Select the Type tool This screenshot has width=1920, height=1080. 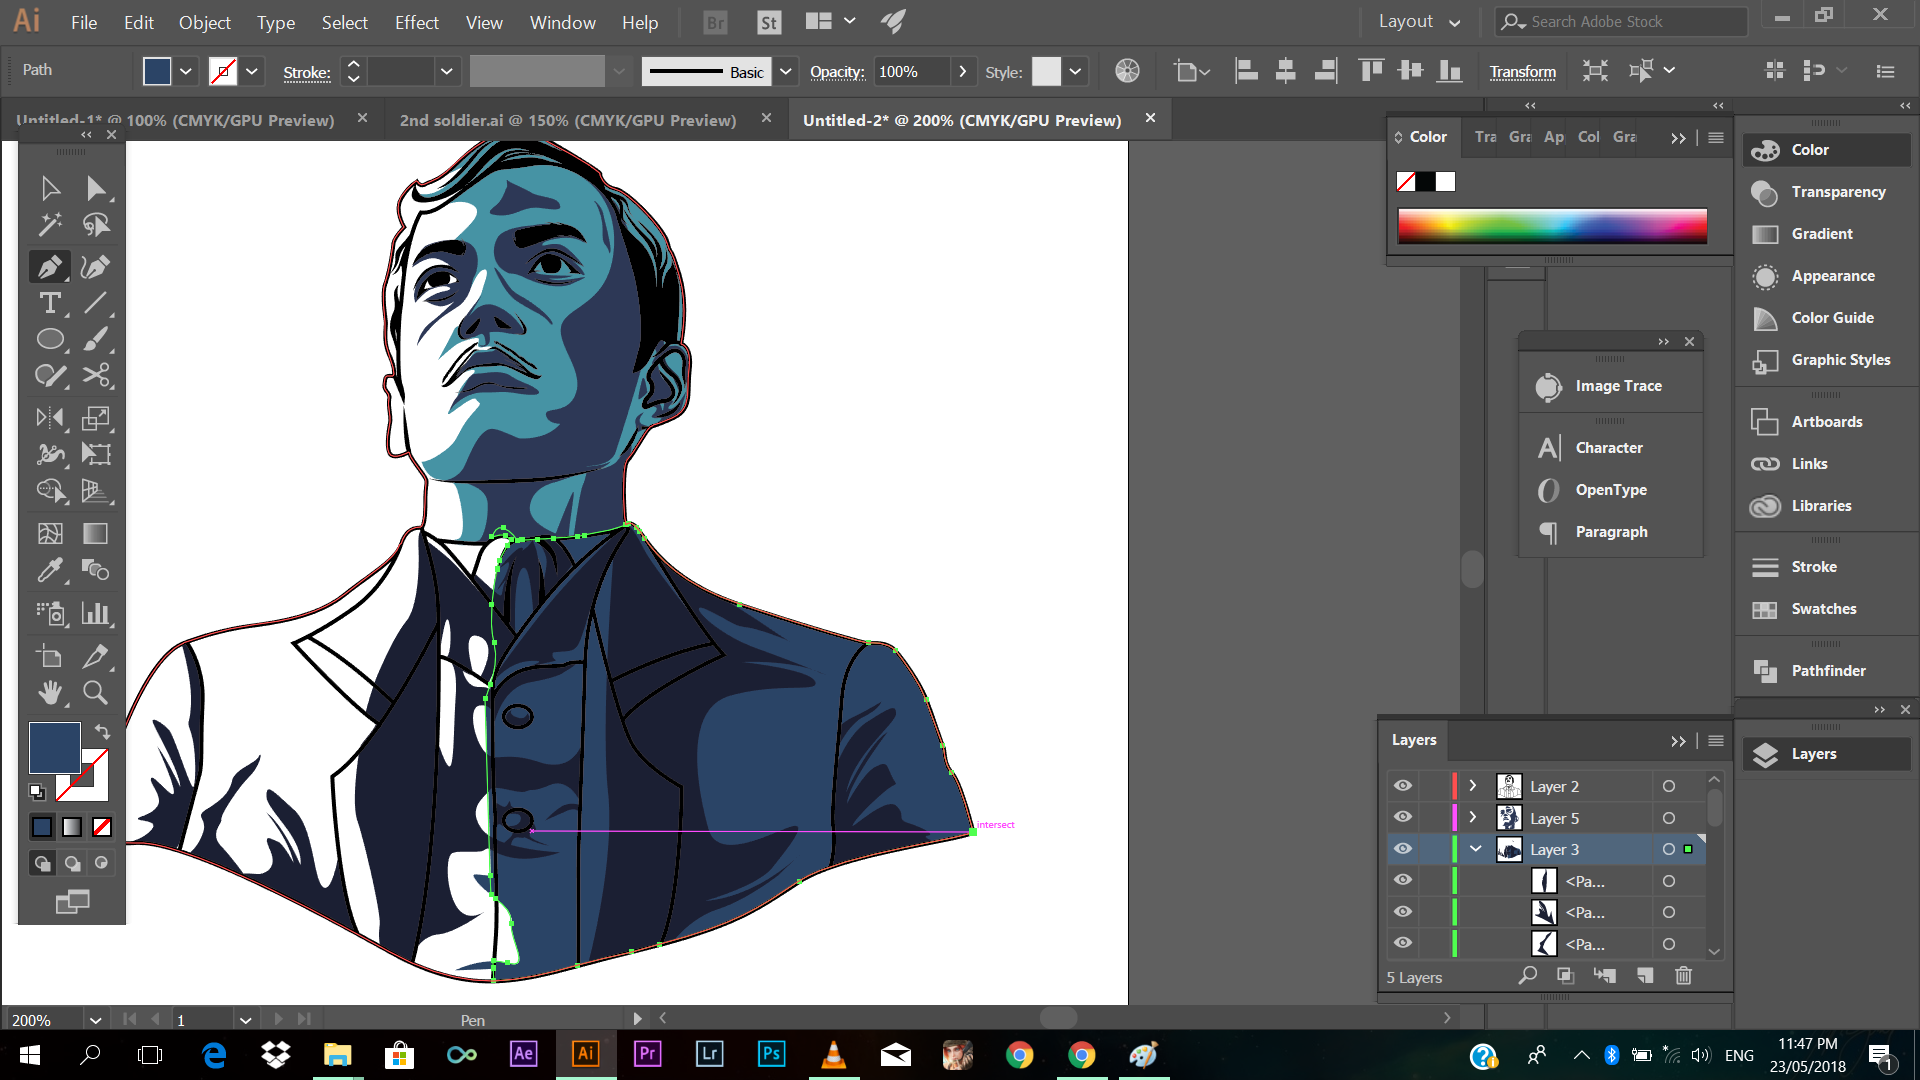[x=49, y=303]
